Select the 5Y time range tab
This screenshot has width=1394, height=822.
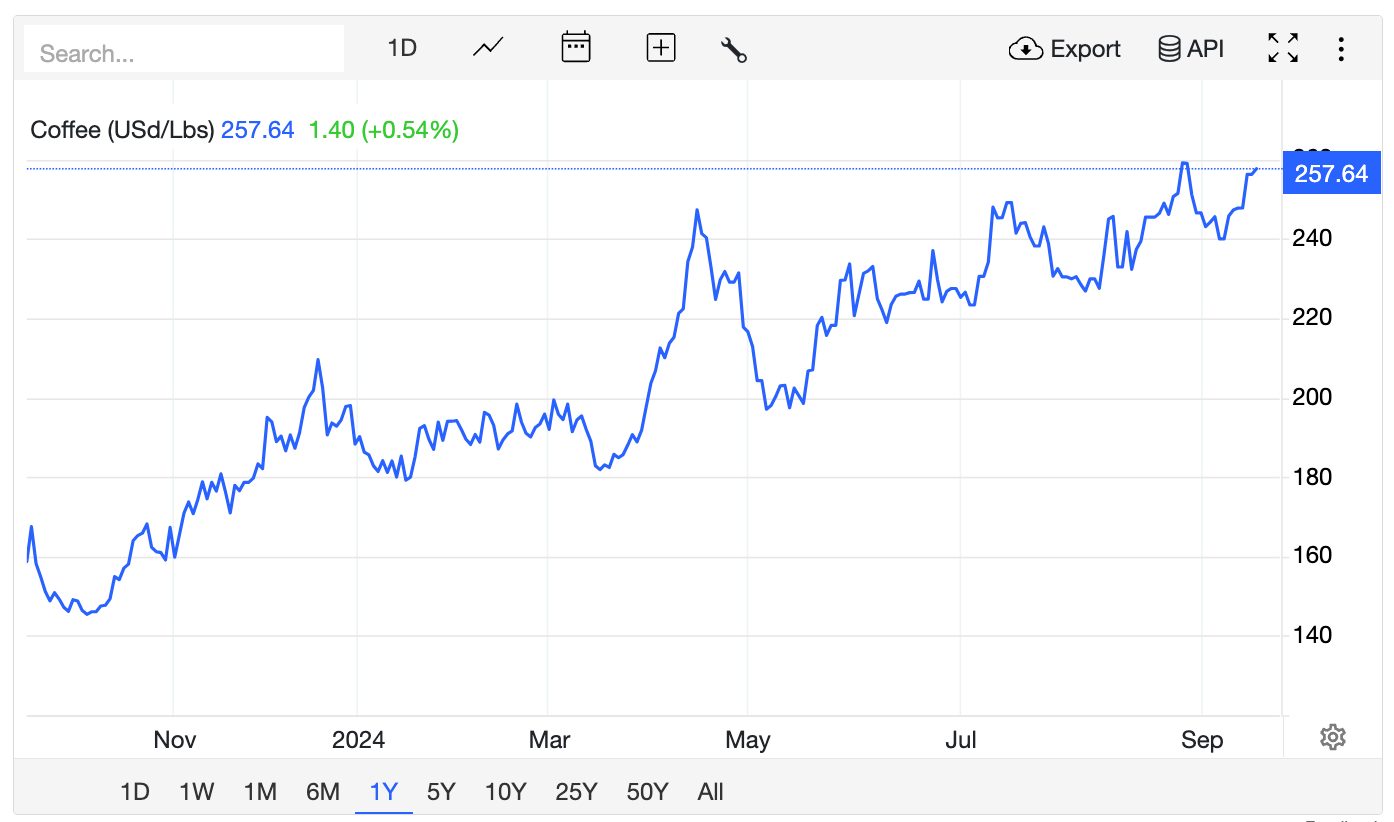click(x=441, y=792)
